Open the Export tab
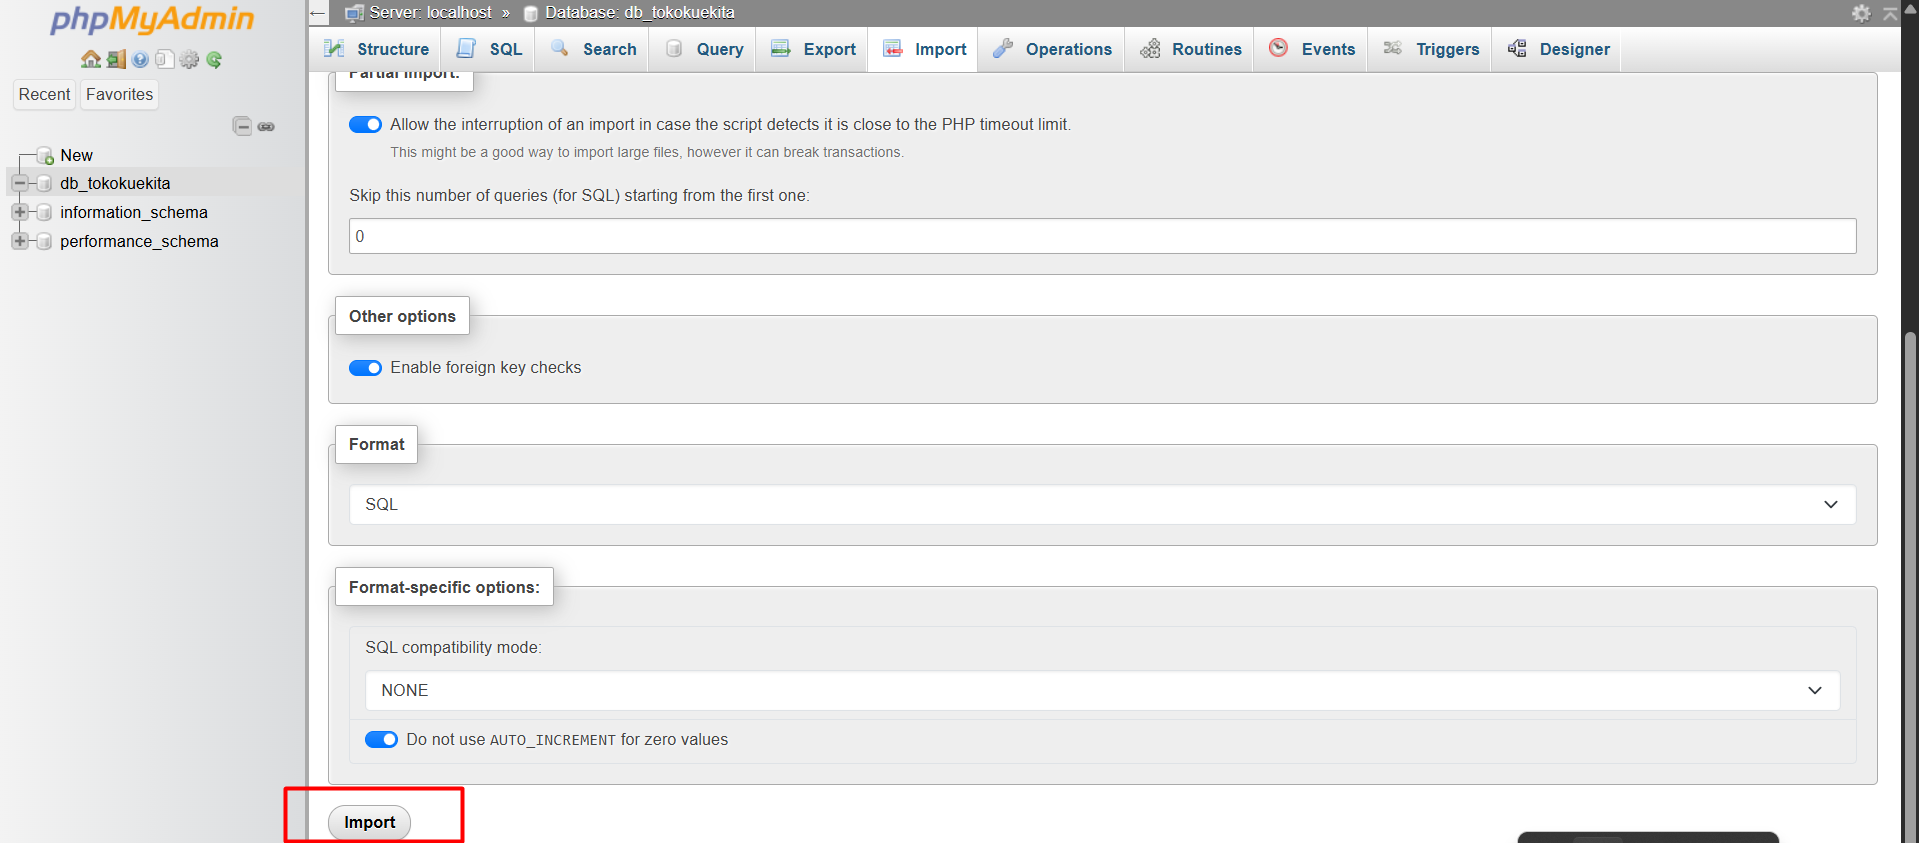This screenshot has width=1919, height=843. click(x=814, y=49)
